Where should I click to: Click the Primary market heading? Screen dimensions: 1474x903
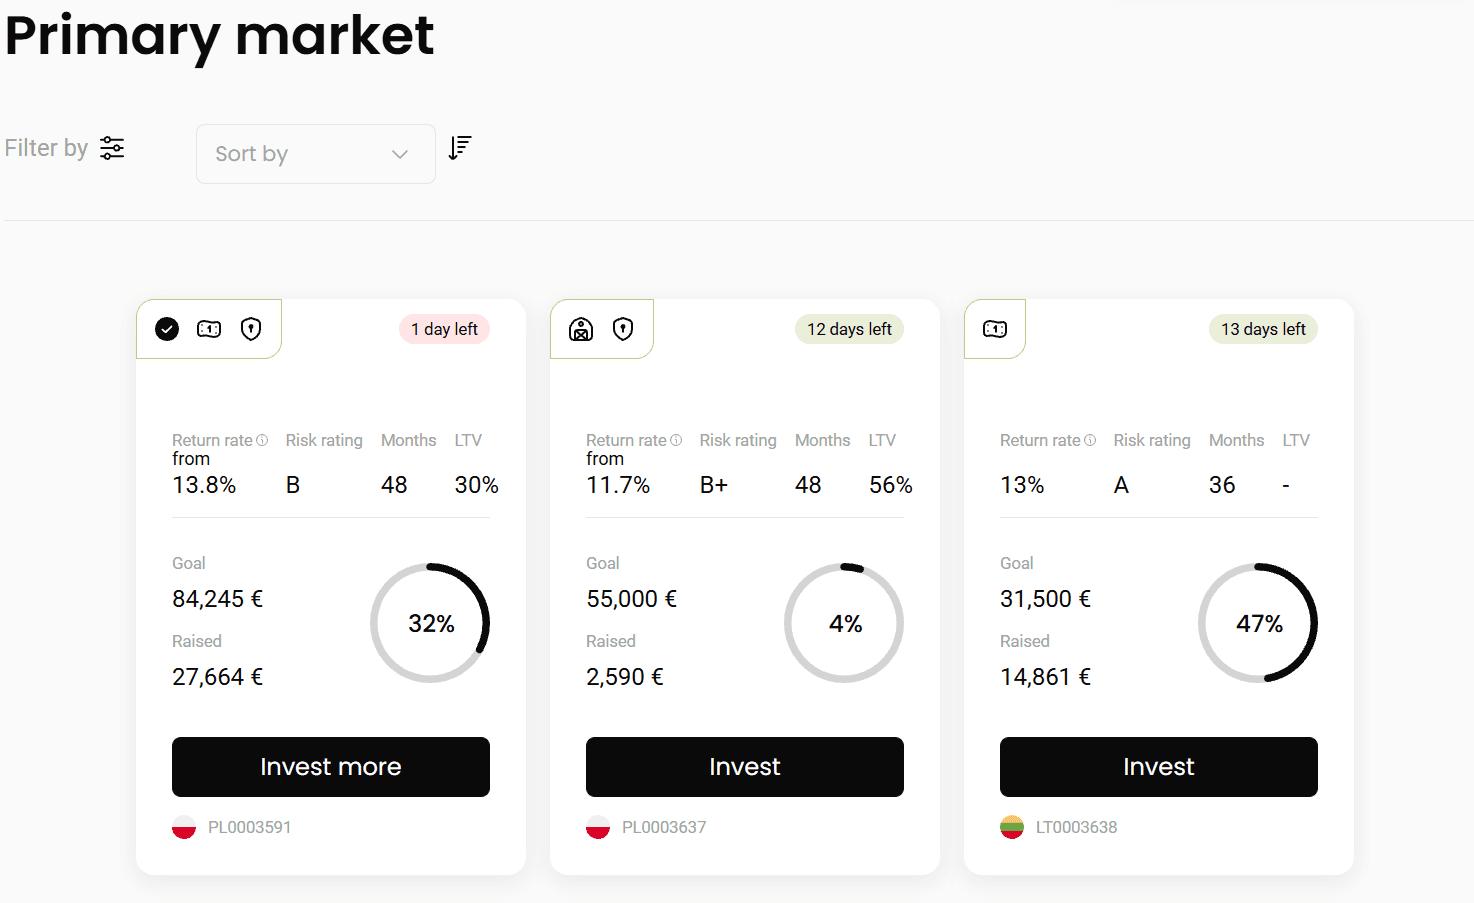pyautogui.click(x=220, y=37)
